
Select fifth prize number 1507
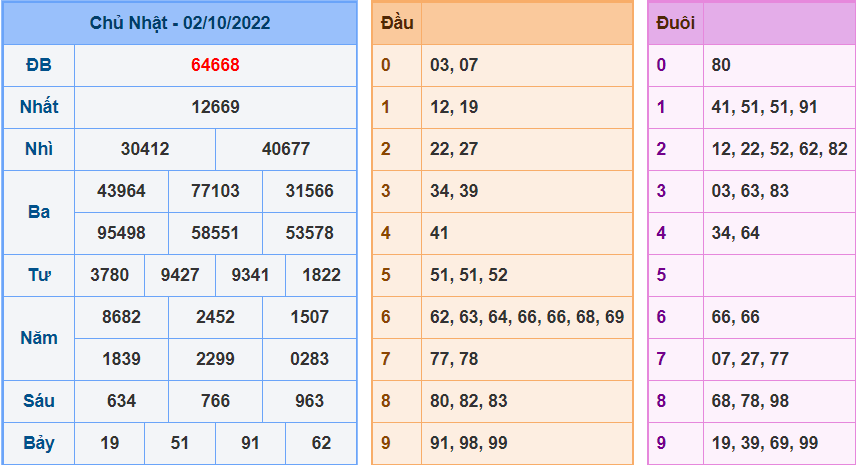coord(309,317)
